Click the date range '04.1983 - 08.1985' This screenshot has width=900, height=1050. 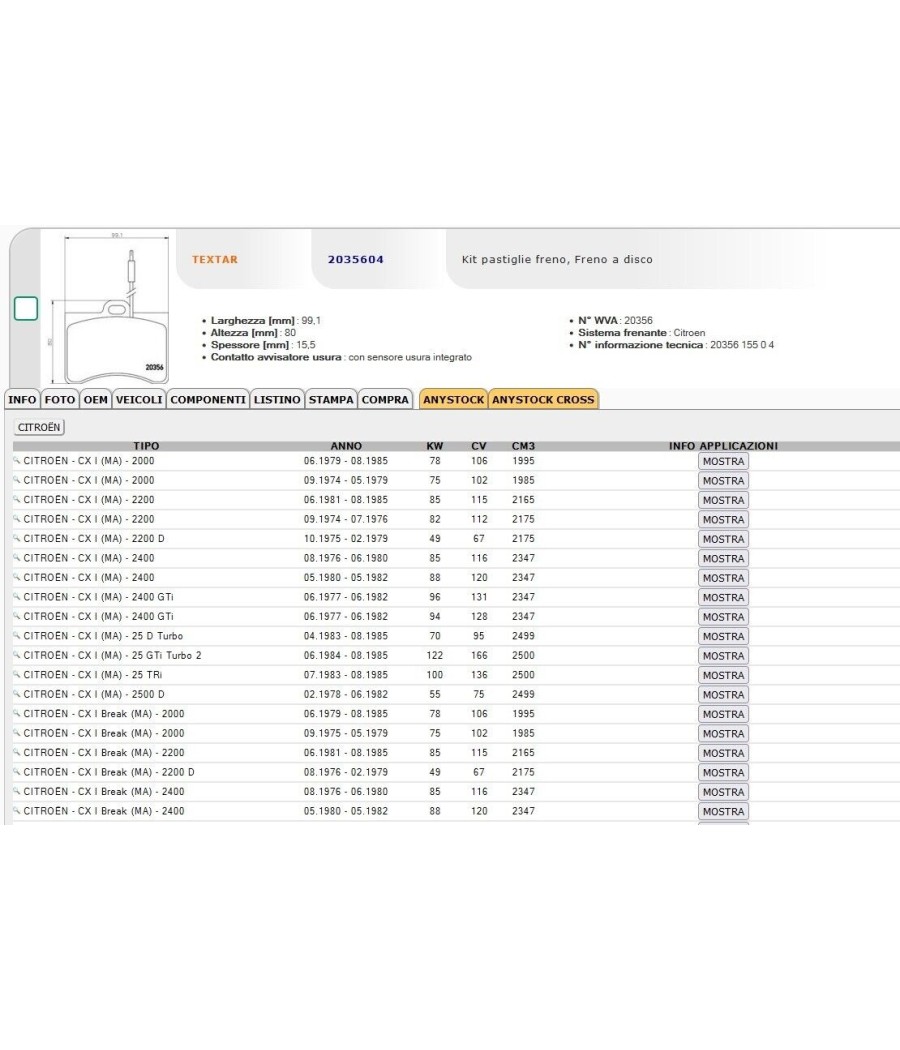tap(346, 635)
